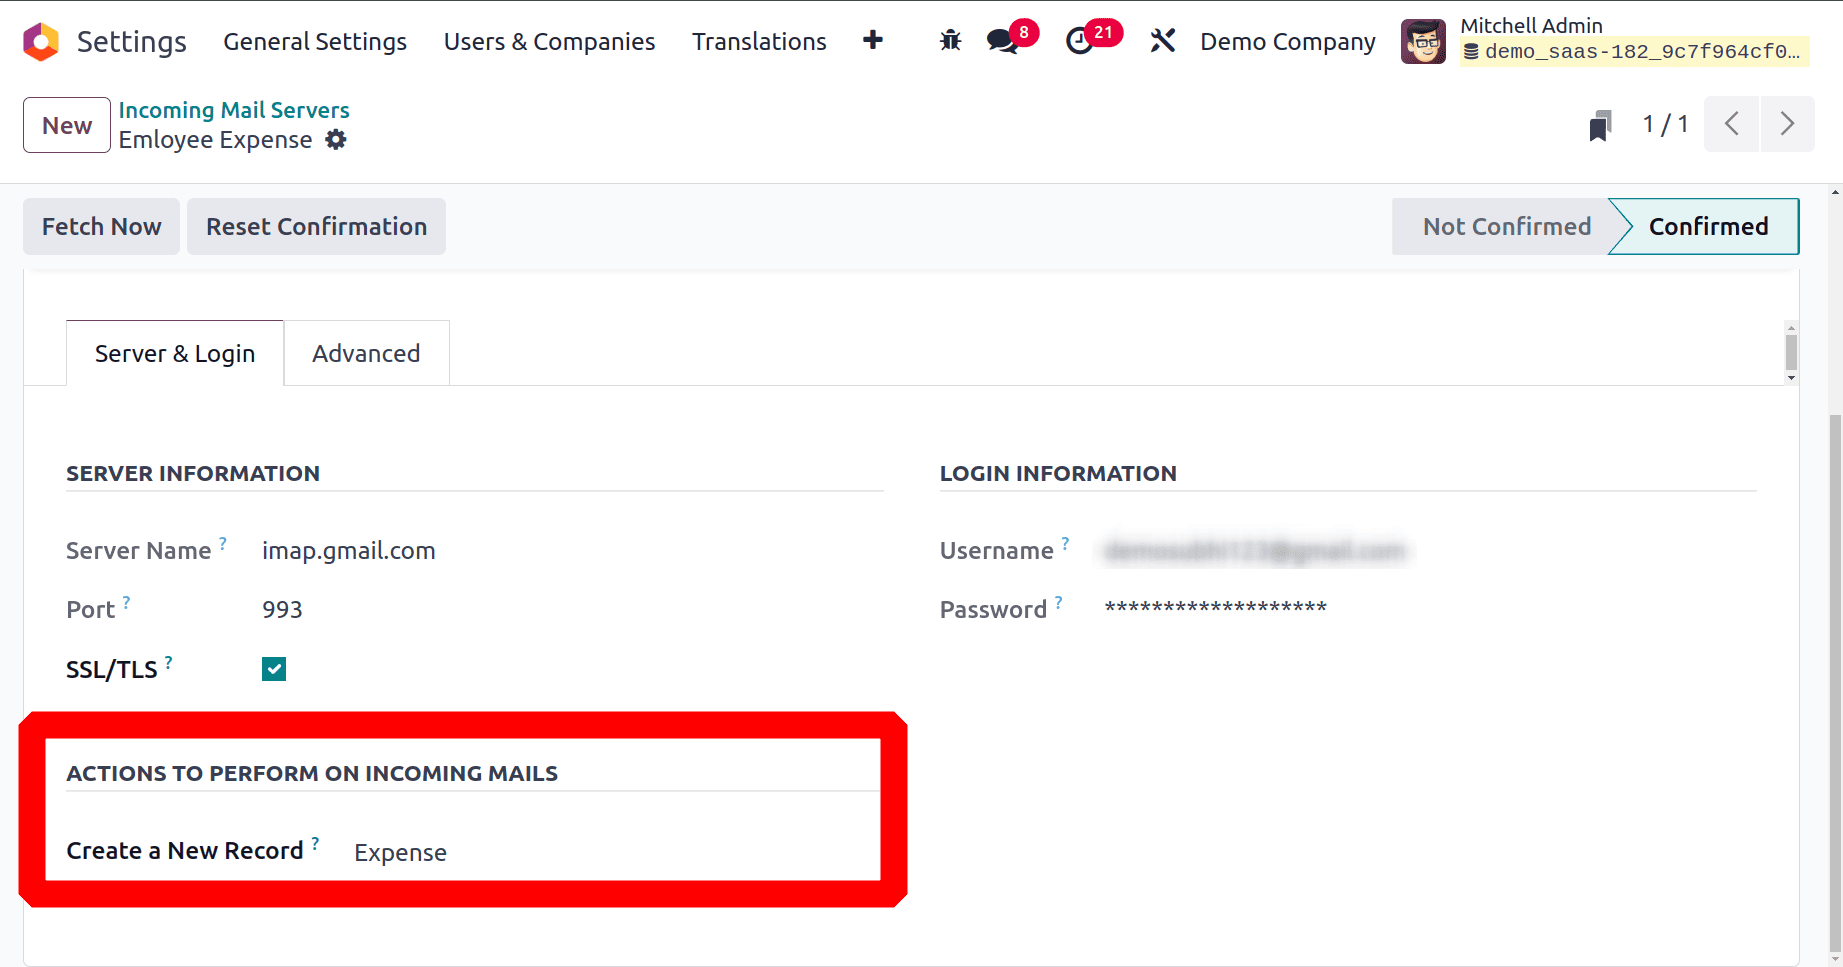Open the Demo Company switcher
The width and height of the screenshot is (1843, 967).
(1288, 41)
